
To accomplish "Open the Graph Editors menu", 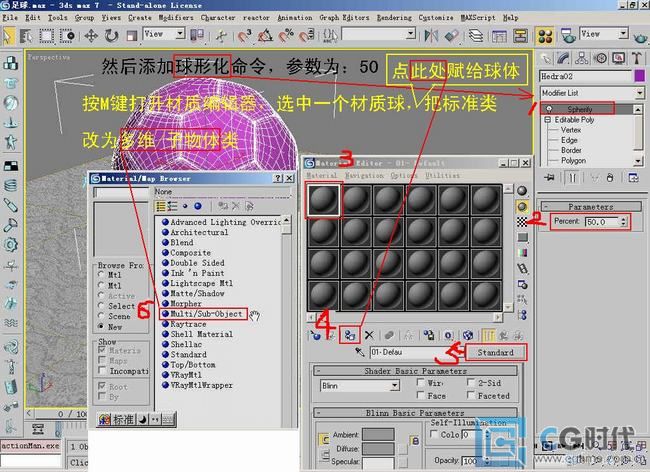I will (x=344, y=18).
